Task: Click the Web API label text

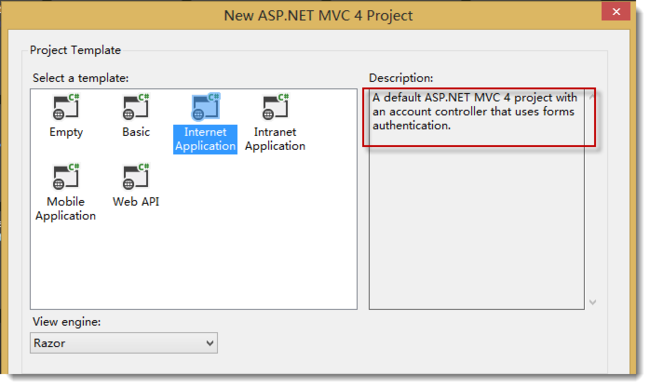Action: (136, 202)
